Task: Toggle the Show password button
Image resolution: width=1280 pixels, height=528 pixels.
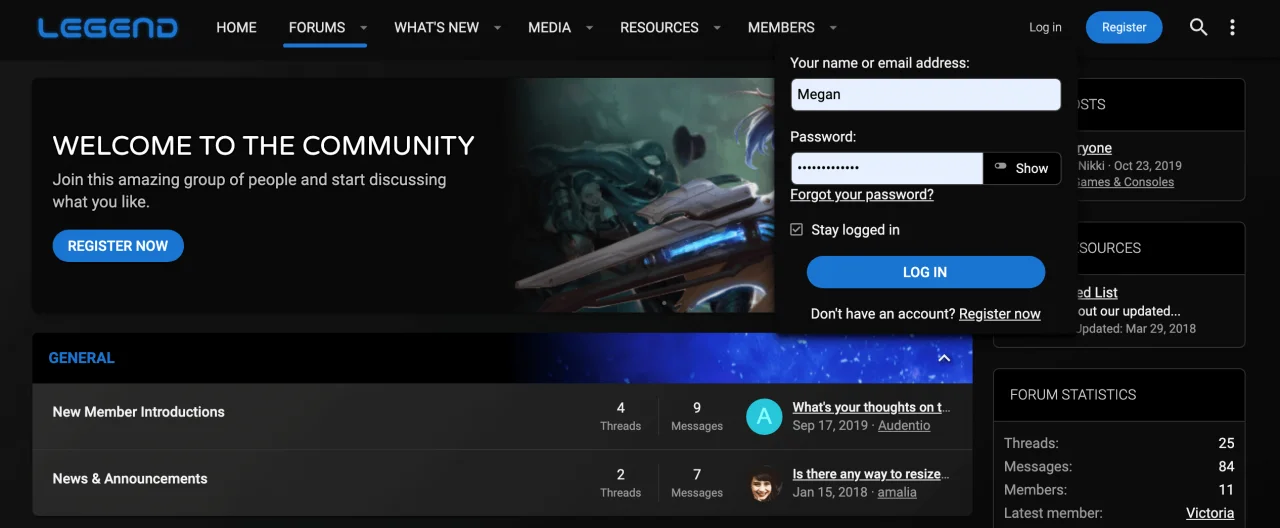Action: (x=1022, y=168)
